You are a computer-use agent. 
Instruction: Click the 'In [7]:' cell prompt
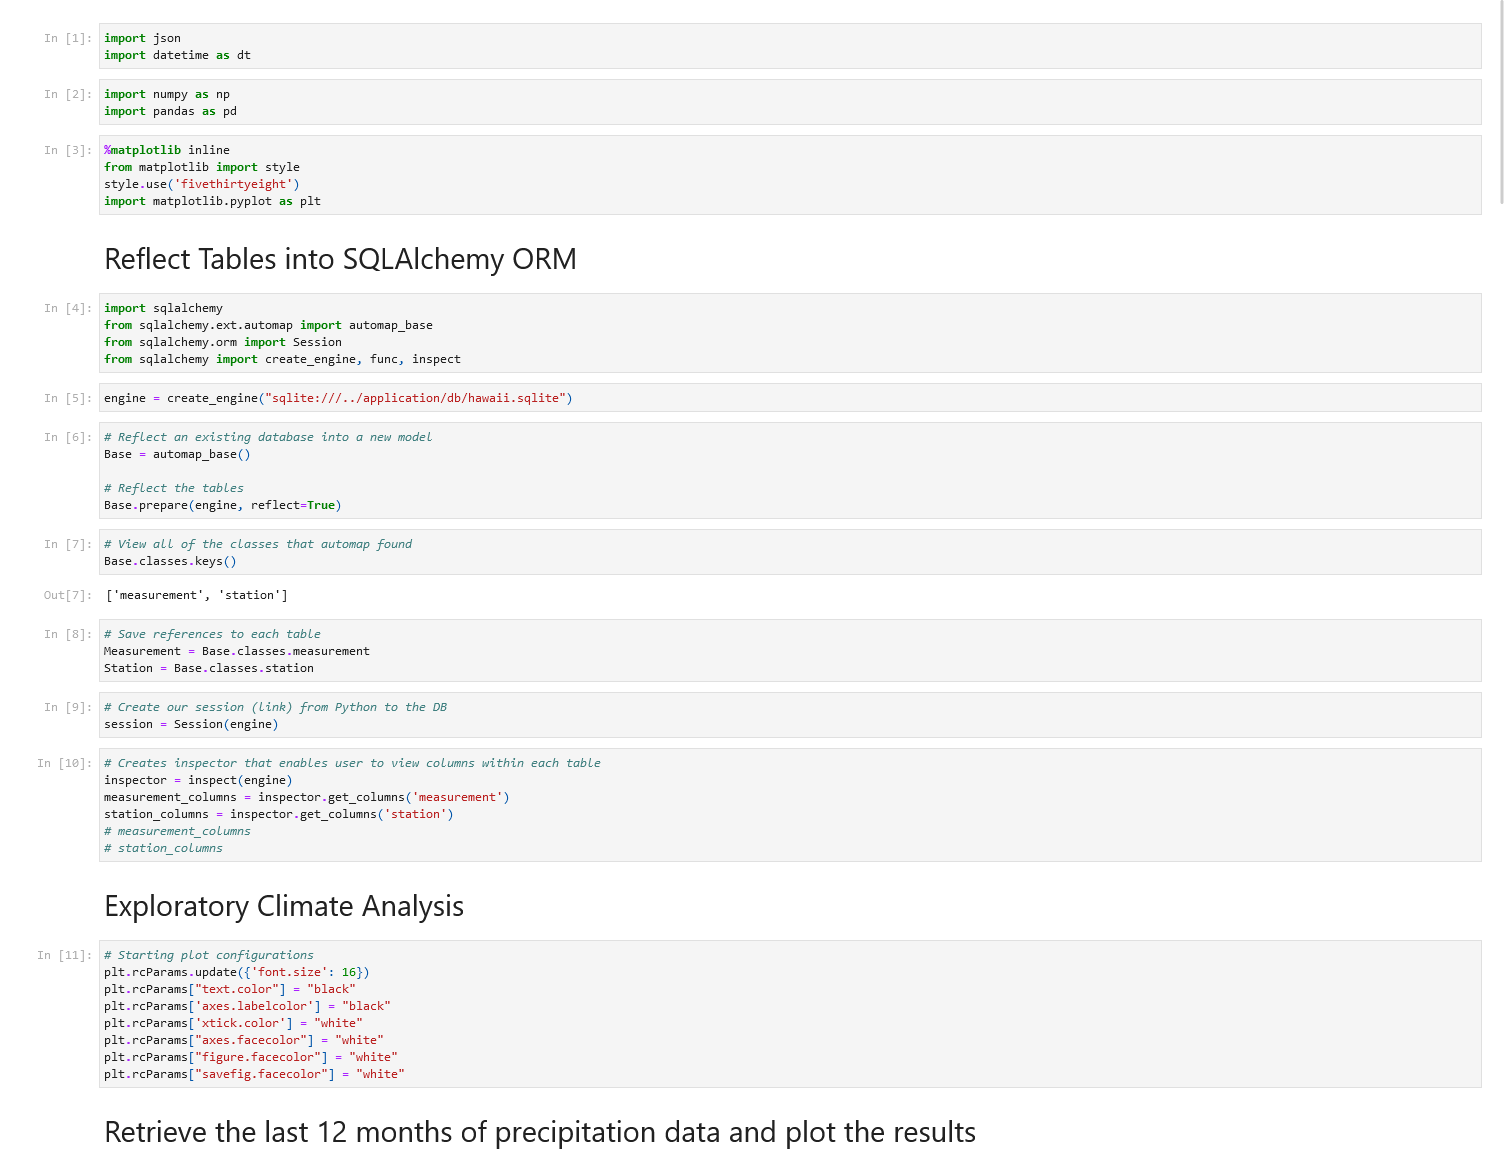(x=68, y=544)
